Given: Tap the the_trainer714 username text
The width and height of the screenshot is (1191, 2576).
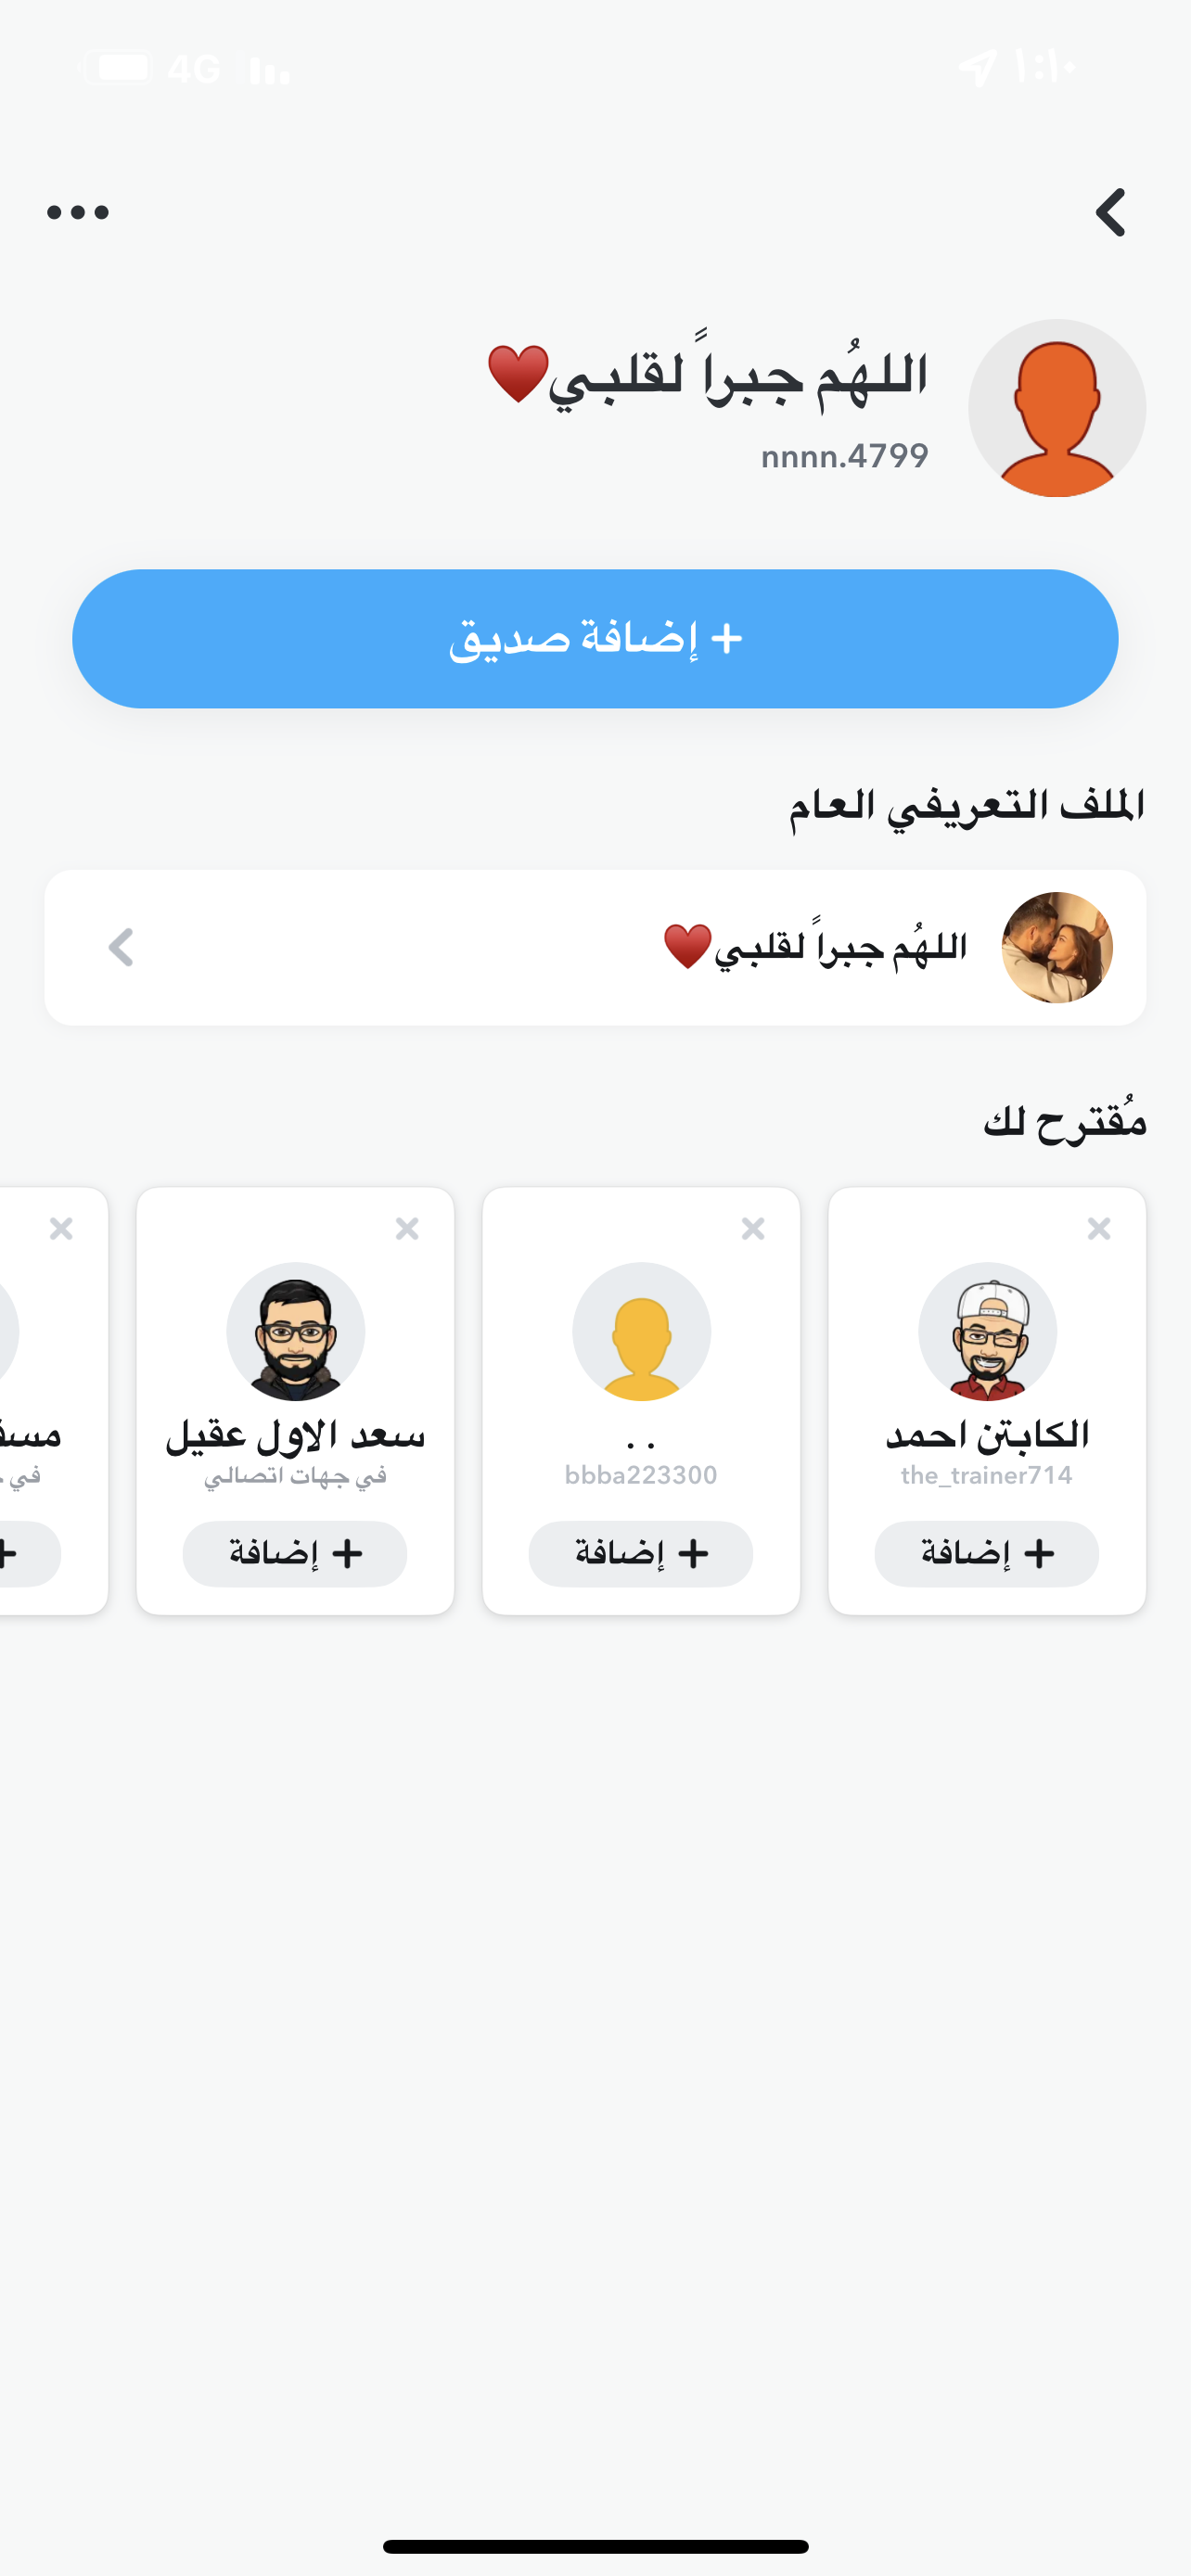Looking at the screenshot, I should click(987, 1475).
